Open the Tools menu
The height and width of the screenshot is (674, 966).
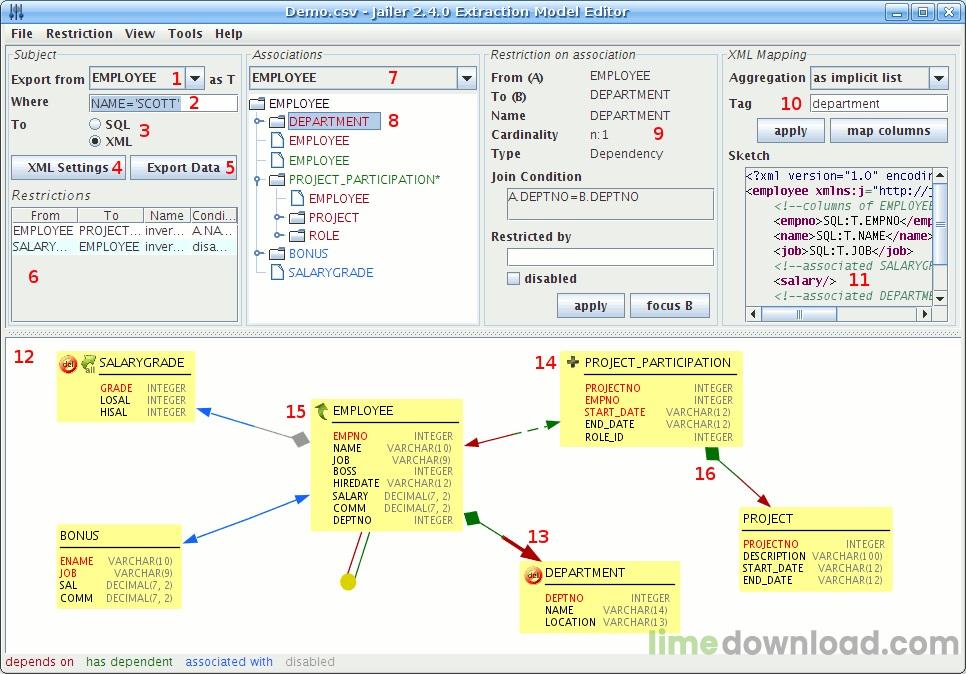click(185, 33)
